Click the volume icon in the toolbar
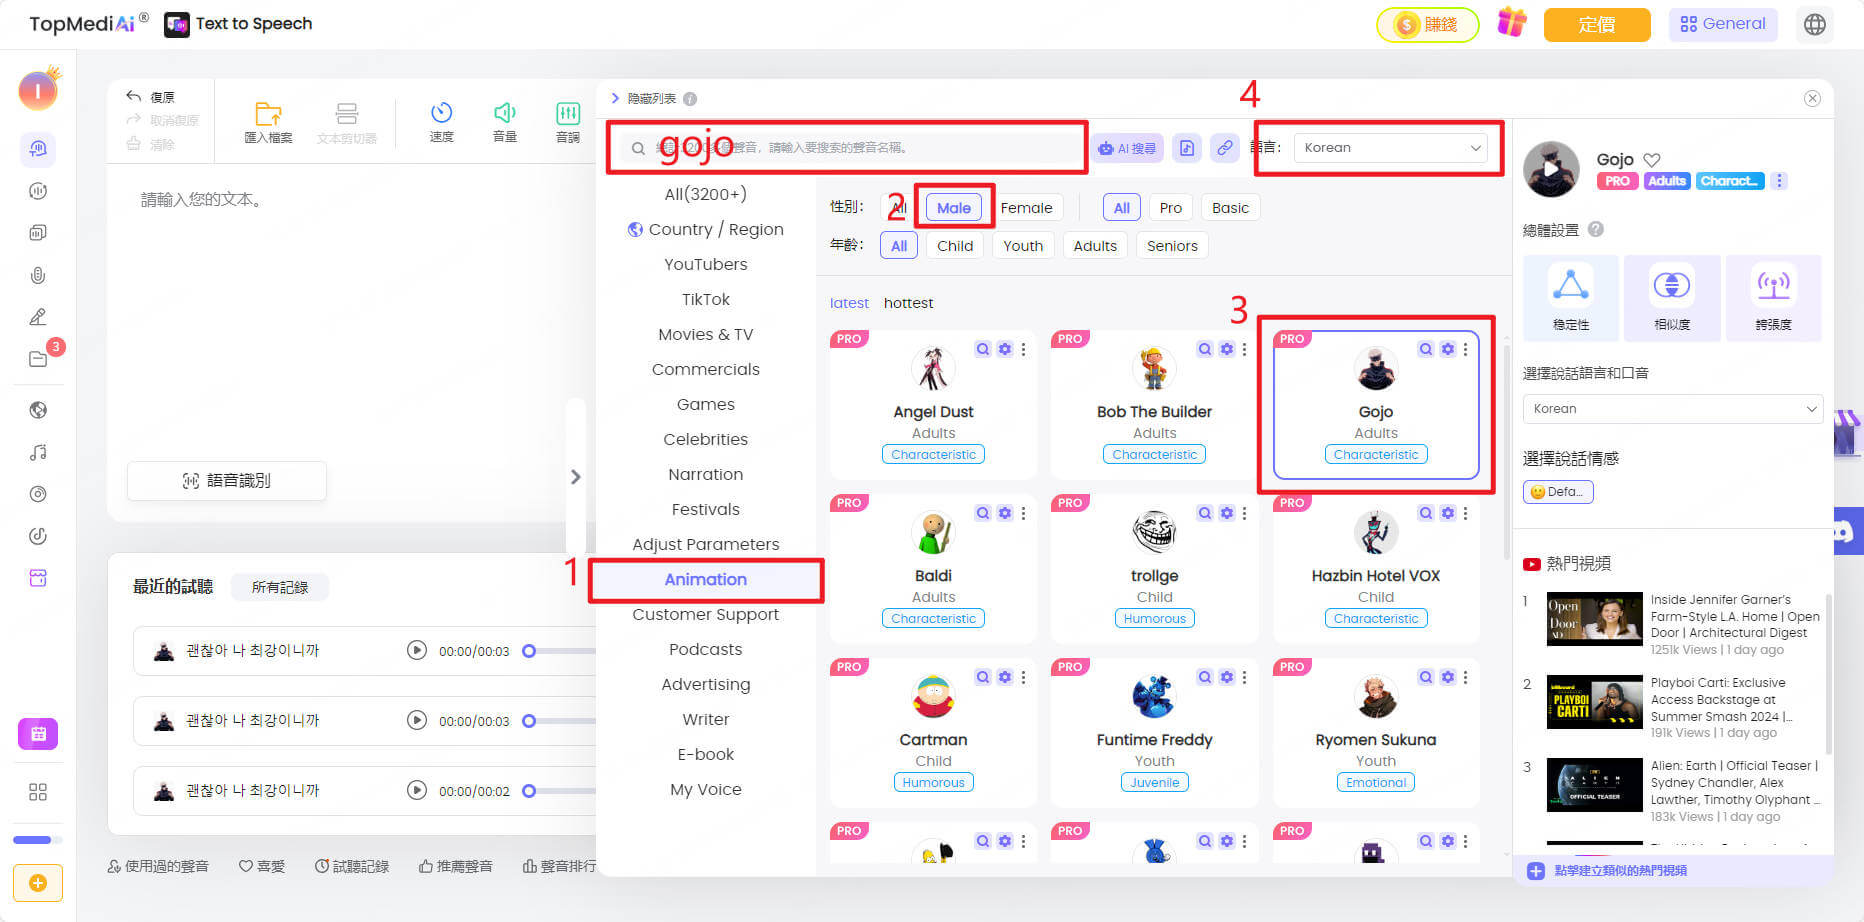Viewport: 1864px width, 922px height. click(x=504, y=113)
